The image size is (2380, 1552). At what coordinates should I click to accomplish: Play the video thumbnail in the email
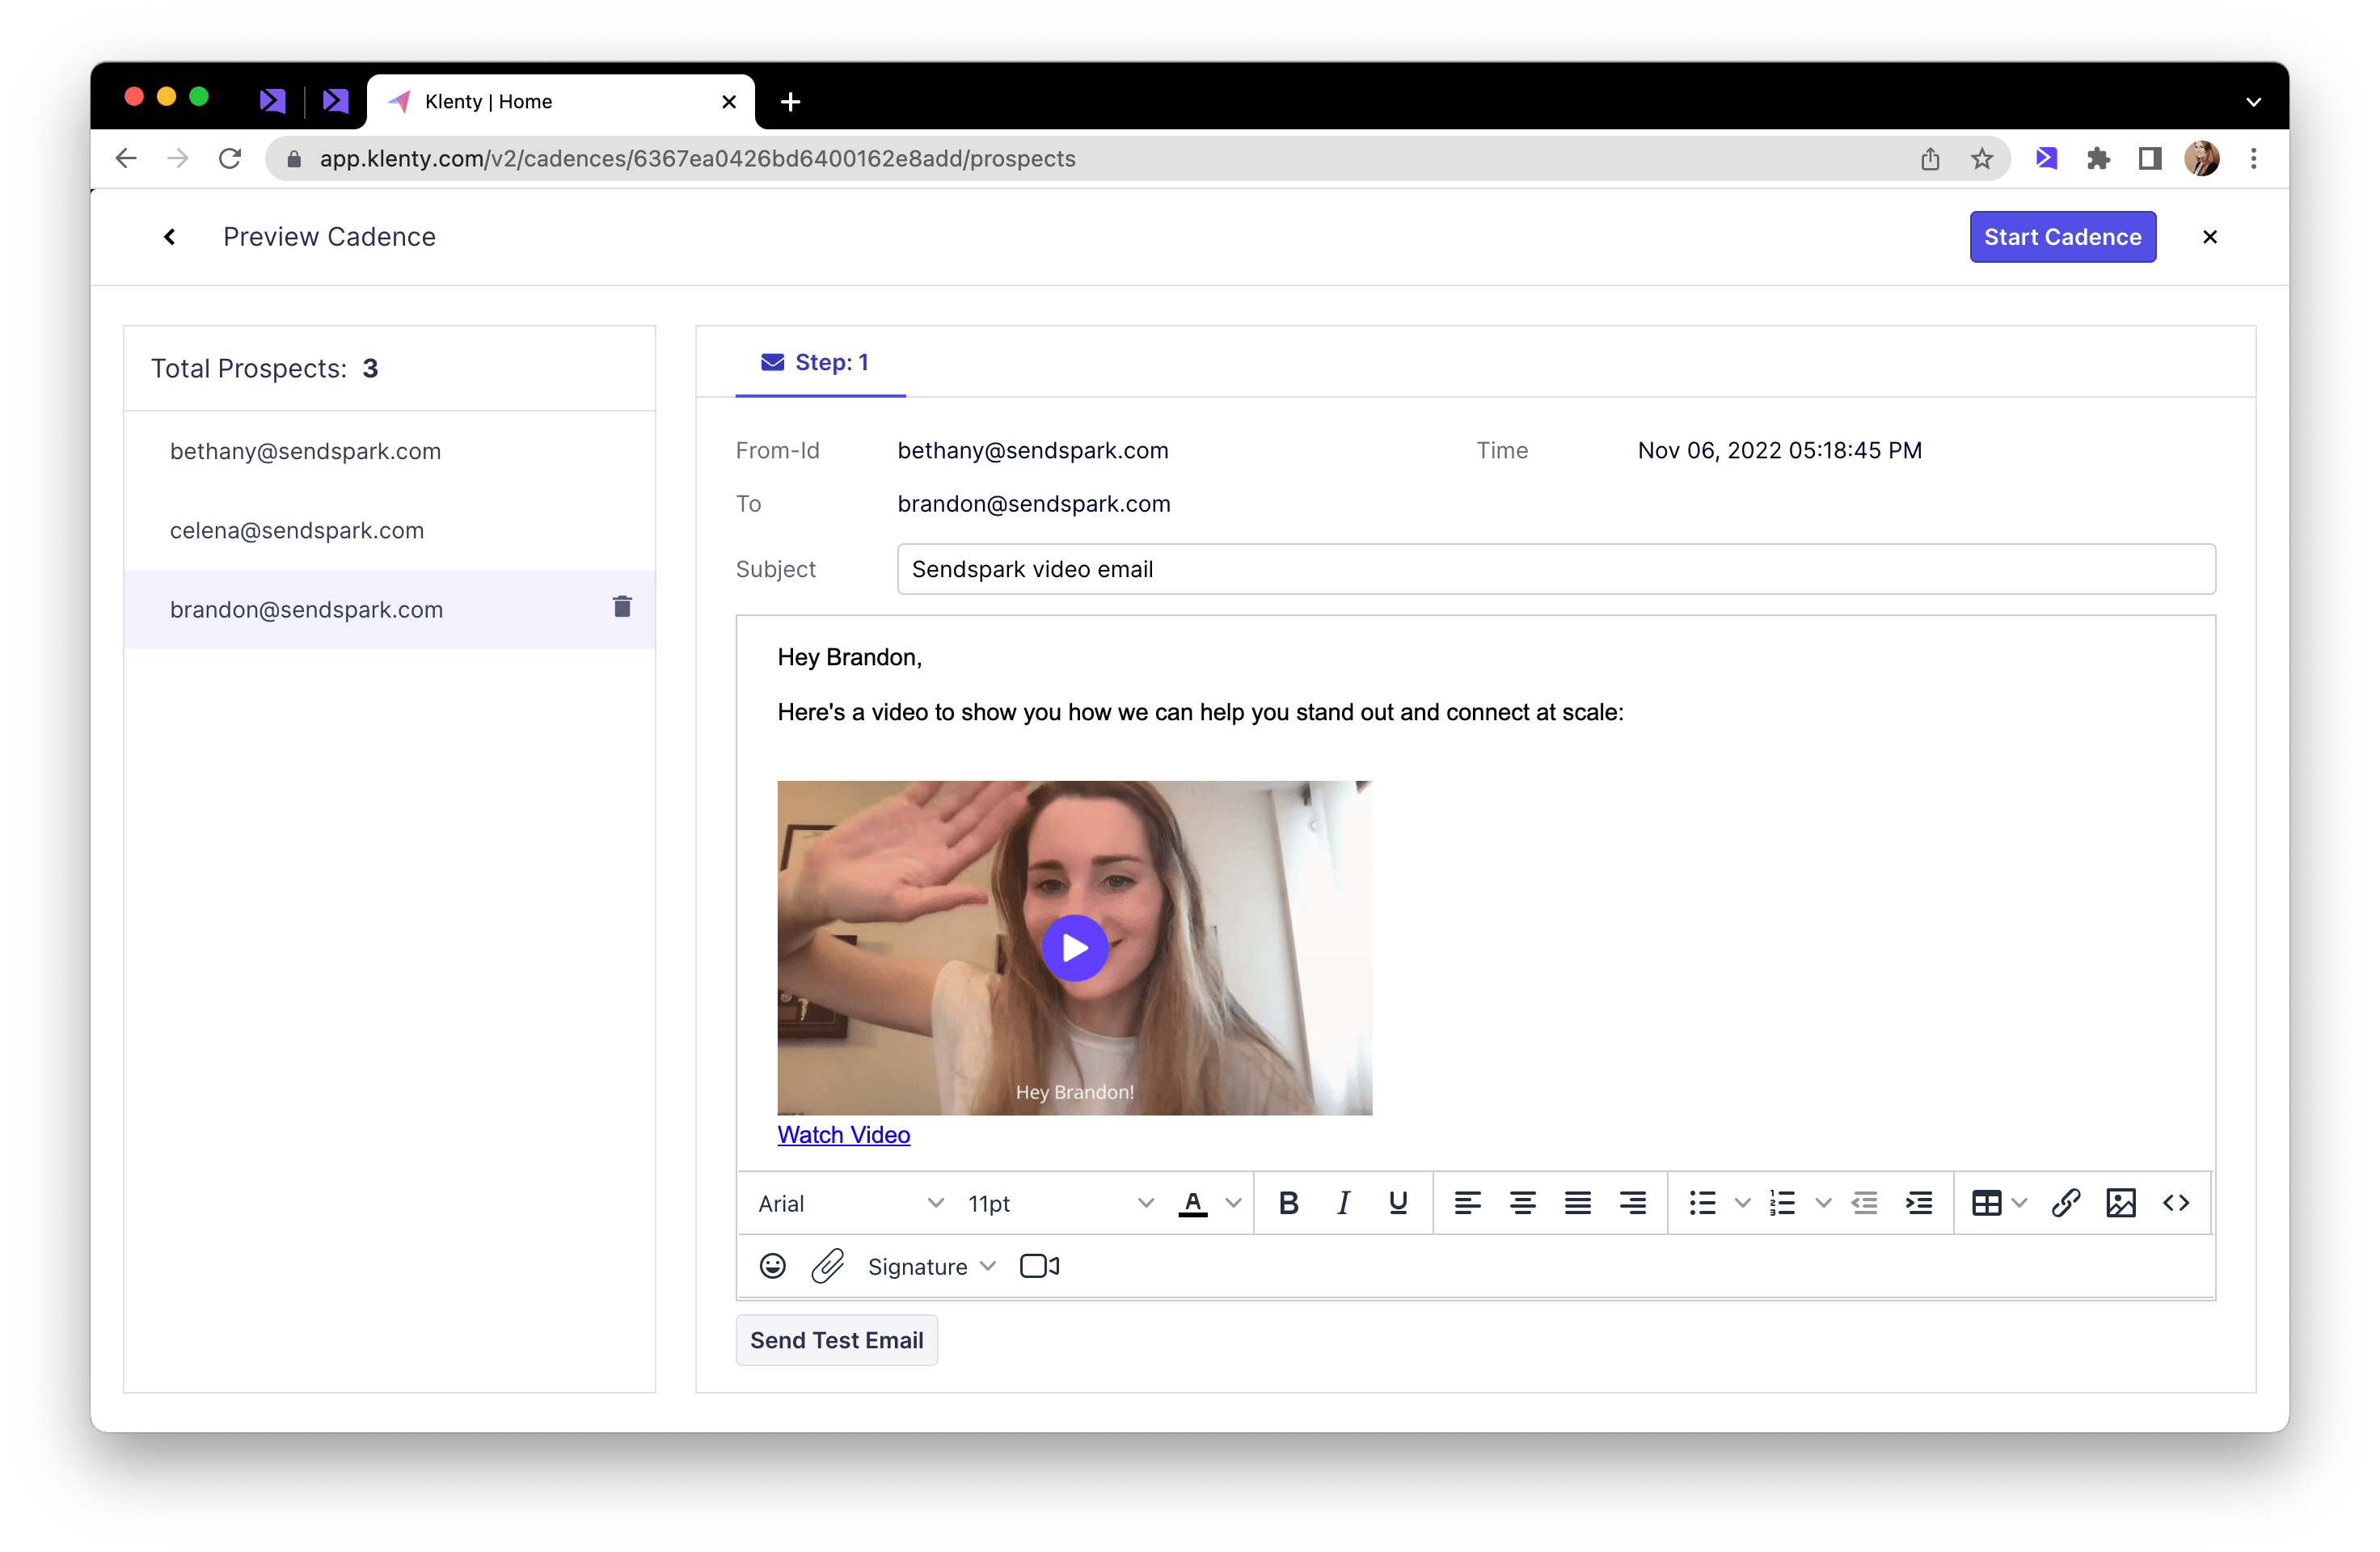tap(1074, 947)
